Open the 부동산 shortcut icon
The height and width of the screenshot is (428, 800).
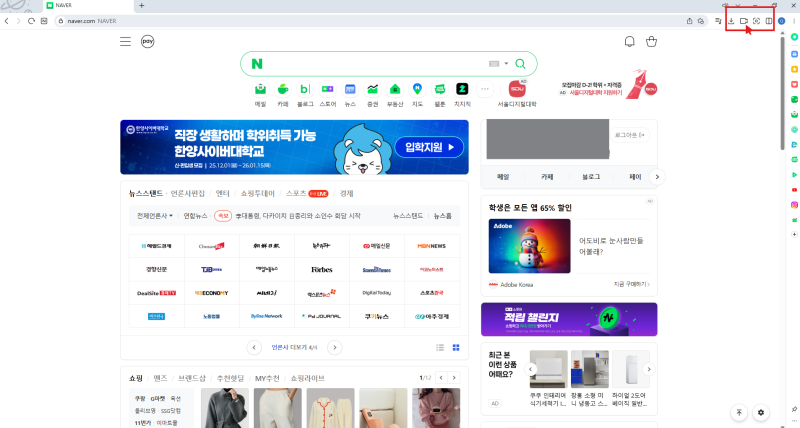coord(395,89)
